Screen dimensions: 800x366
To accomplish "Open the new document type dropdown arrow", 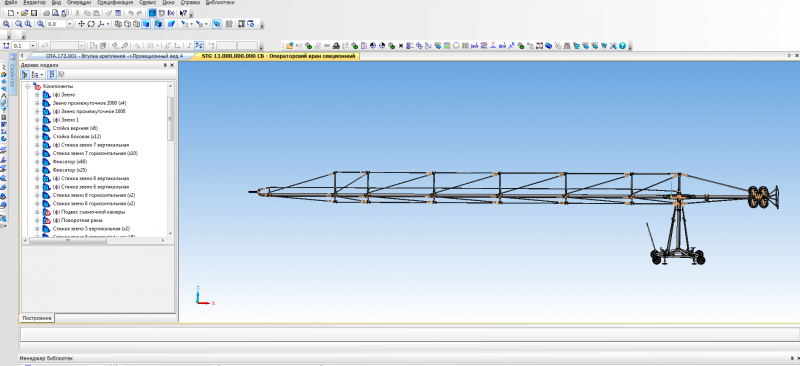I will click(17, 13).
